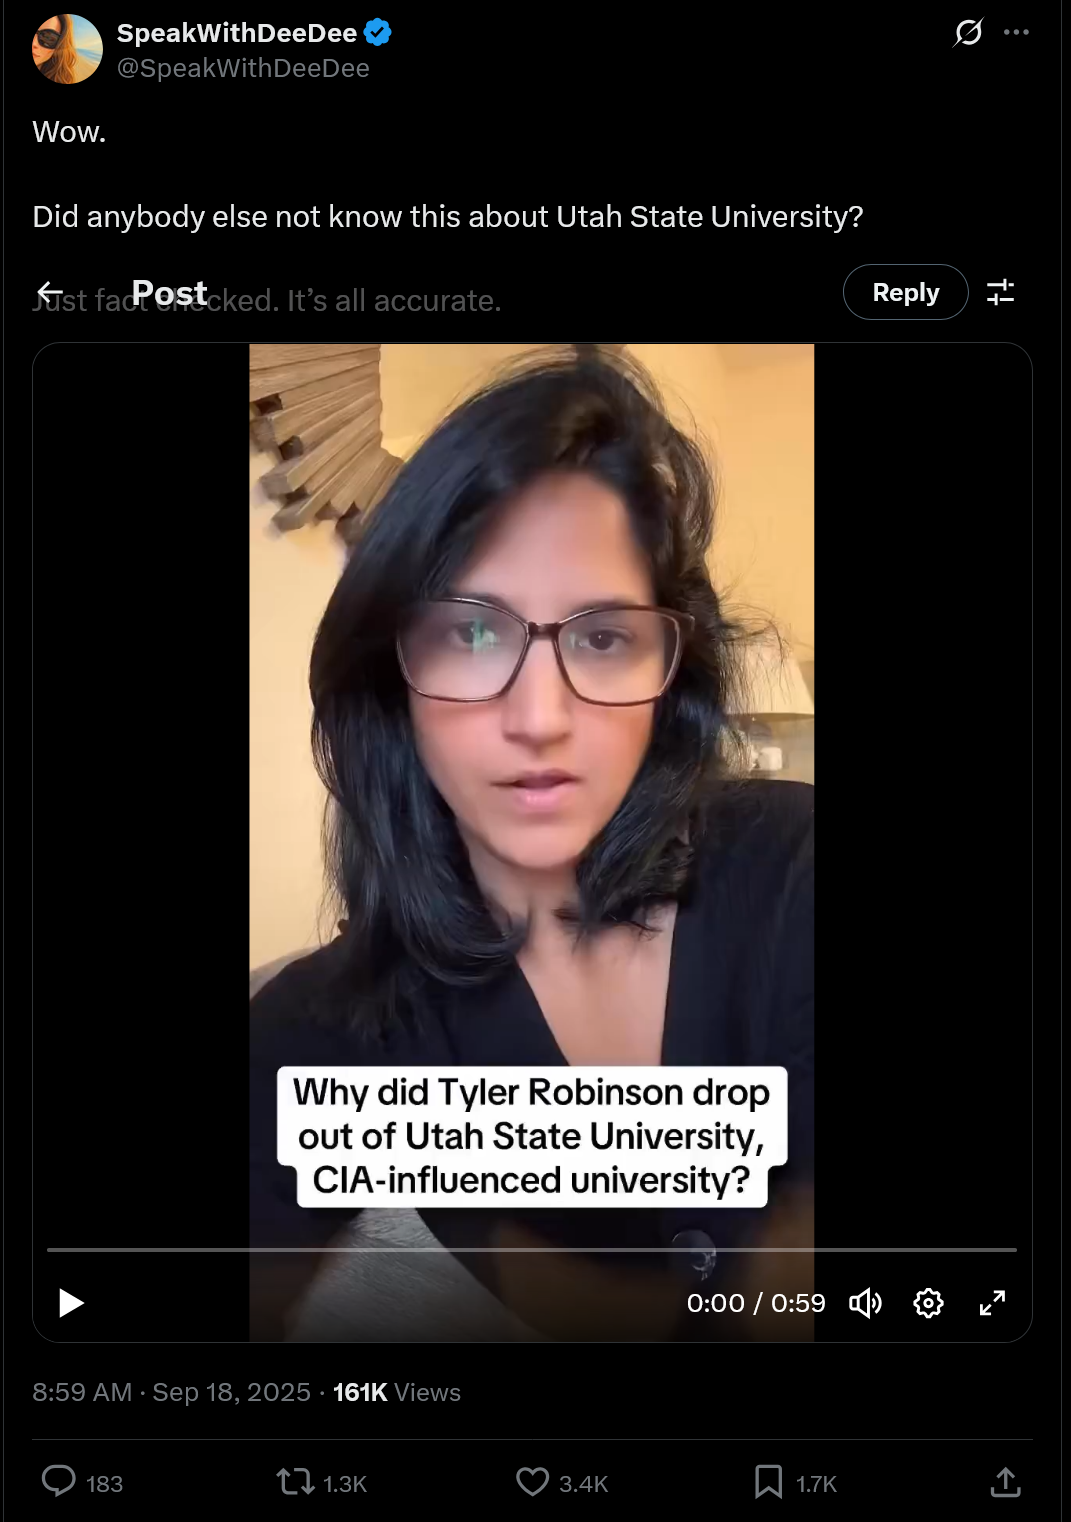The height and width of the screenshot is (1522, 1071).
Task: Click the comment icon with 183 replies
Action: point(58,1481)
